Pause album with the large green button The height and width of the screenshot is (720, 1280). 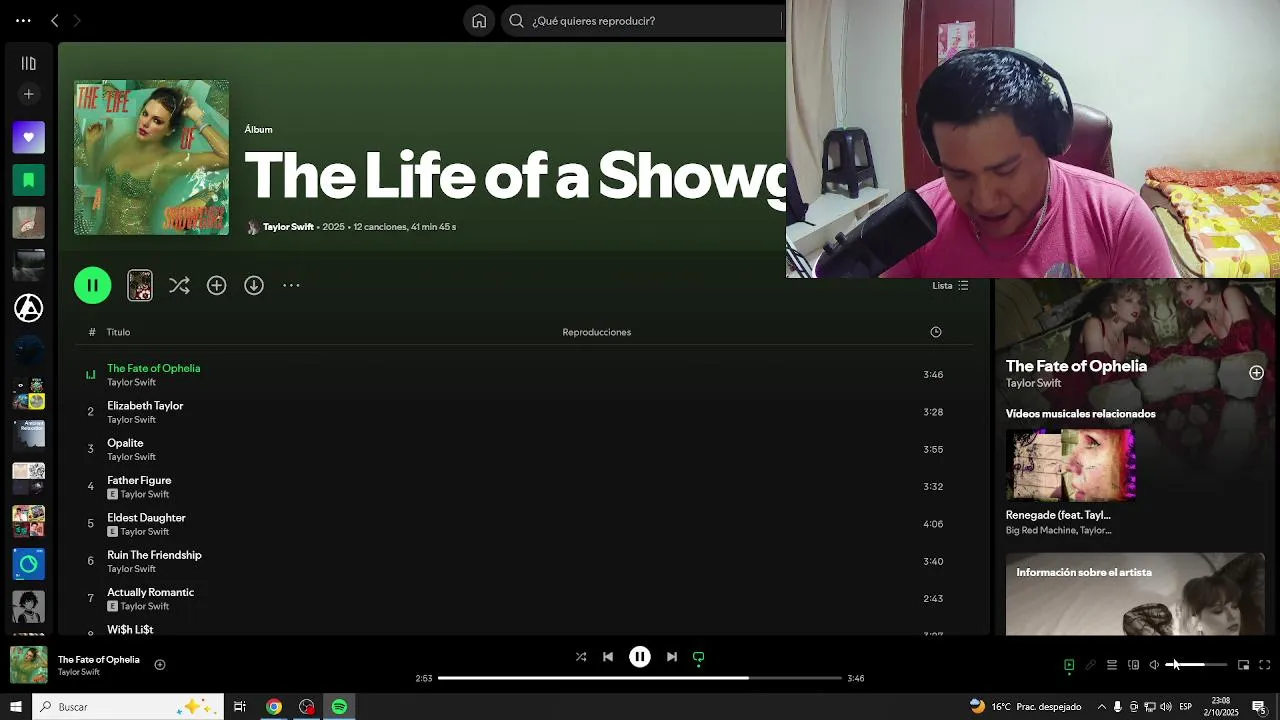point(92,285)
